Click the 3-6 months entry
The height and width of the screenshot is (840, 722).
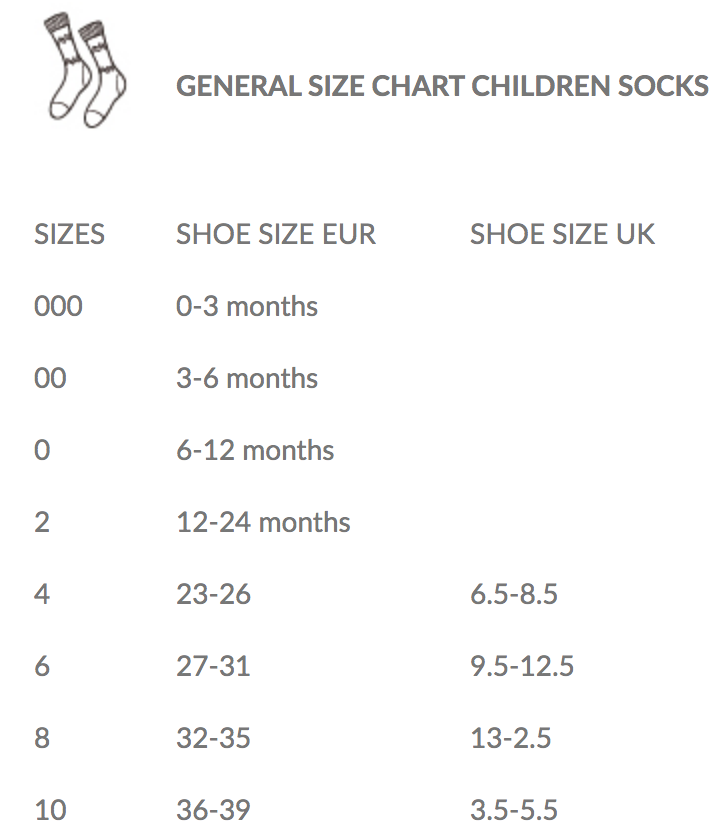(x=246, y=378)
